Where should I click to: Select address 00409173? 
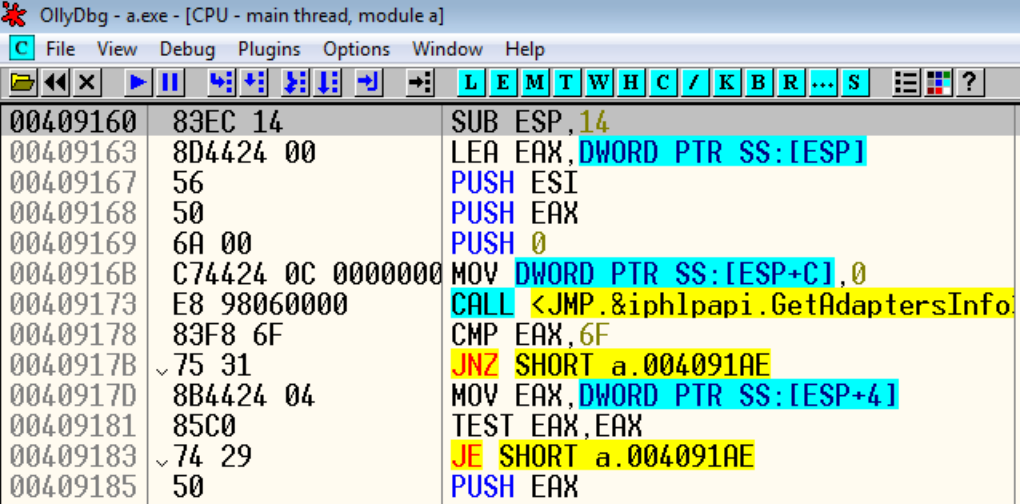(x=74, y=304)
